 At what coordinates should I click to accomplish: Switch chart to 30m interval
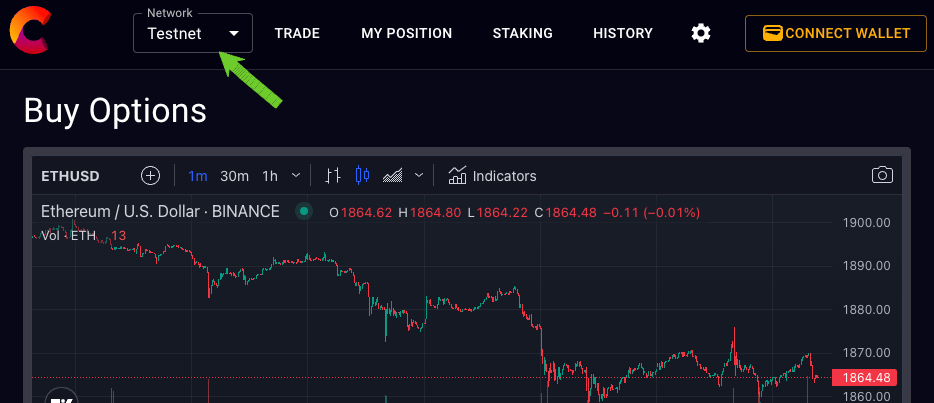point(234,176)
